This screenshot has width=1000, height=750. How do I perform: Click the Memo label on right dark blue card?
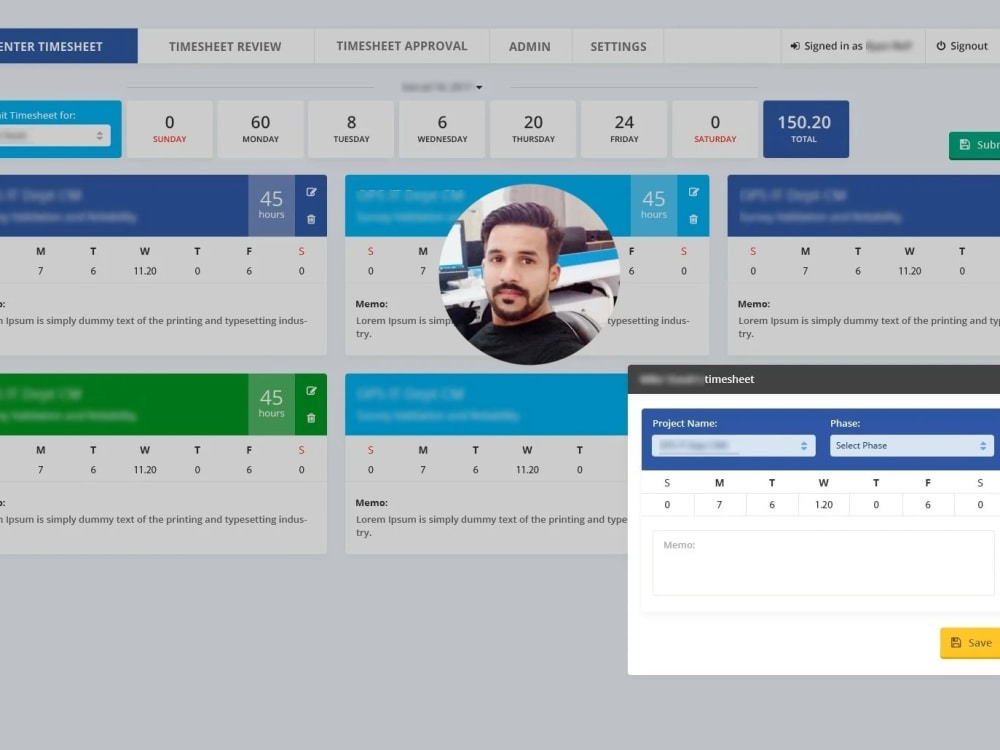tap(754, 304)
